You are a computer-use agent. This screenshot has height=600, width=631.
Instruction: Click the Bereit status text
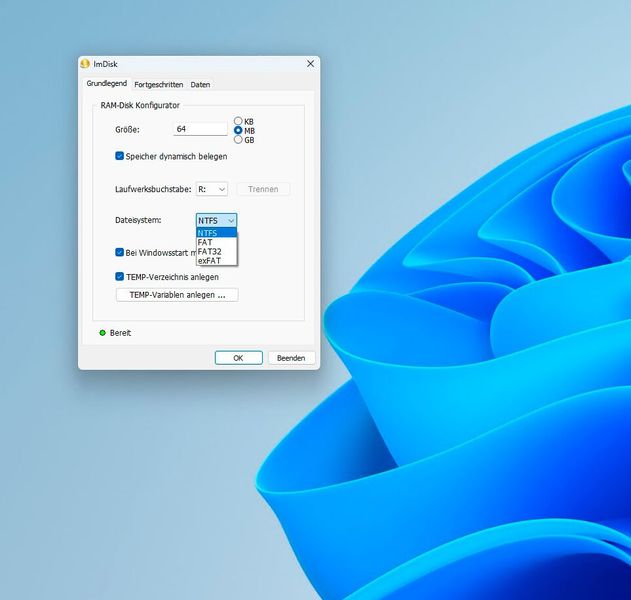tap(120, 333)
